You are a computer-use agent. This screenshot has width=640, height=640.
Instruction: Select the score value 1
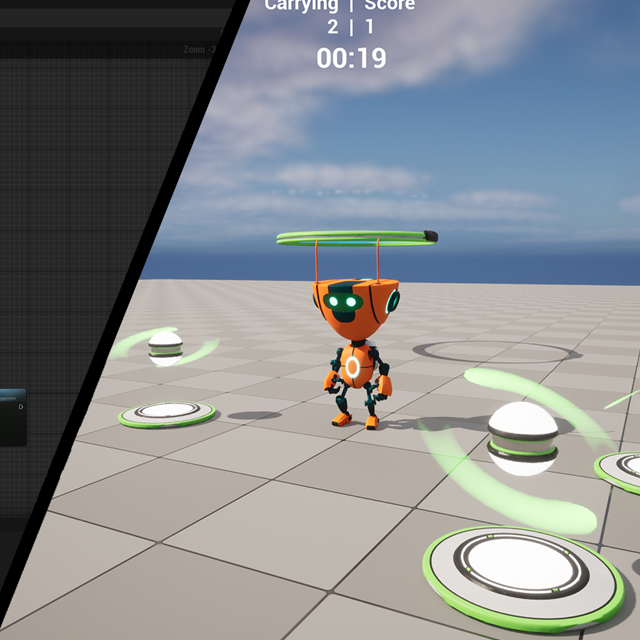pos(369,27)
